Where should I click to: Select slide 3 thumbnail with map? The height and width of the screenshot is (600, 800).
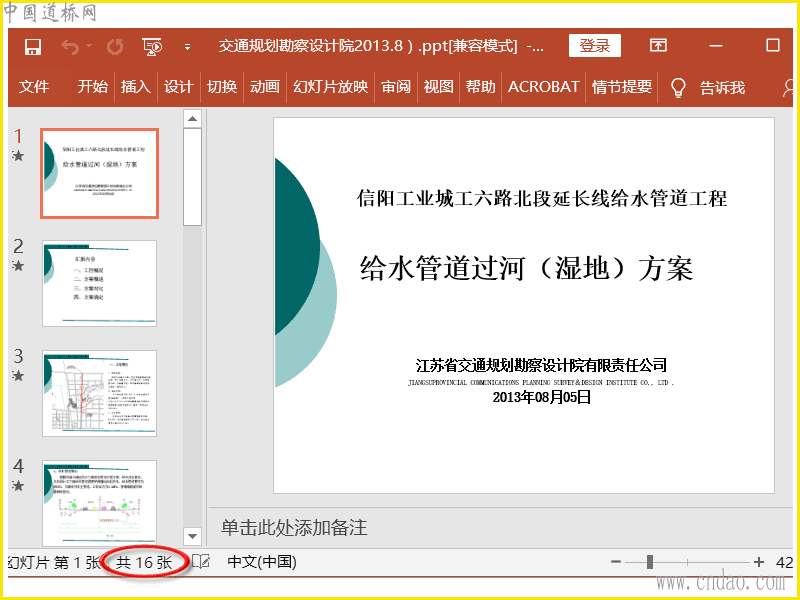tap(99, 393)
